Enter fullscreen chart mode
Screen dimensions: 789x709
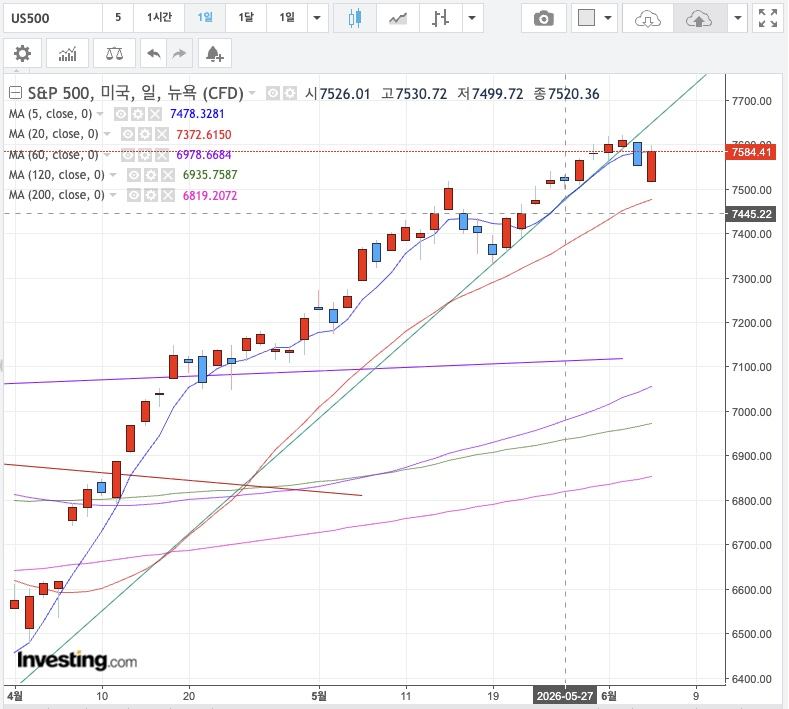pyautogui.click(x=768, y=19)
